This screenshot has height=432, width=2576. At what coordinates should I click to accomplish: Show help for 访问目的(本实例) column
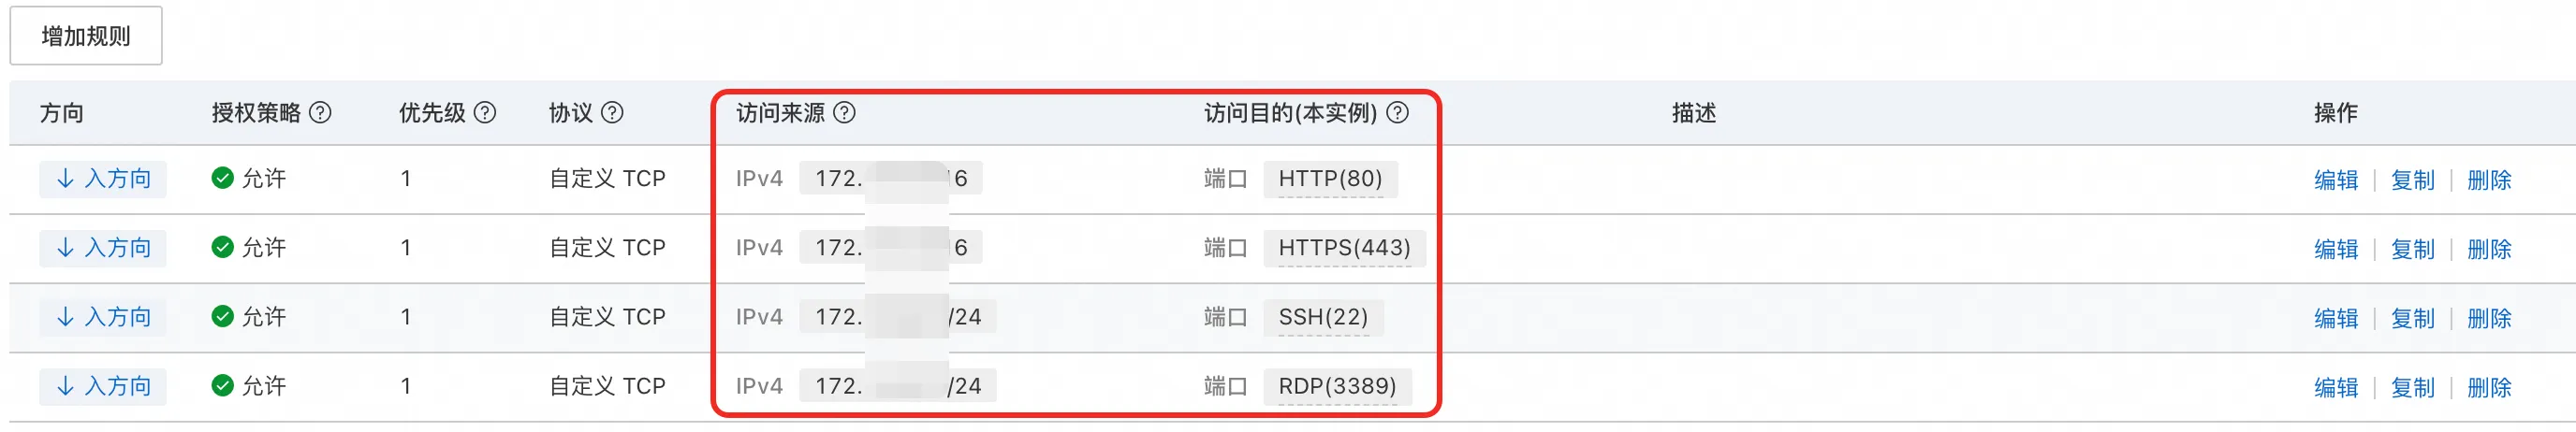pos(1398,113)
